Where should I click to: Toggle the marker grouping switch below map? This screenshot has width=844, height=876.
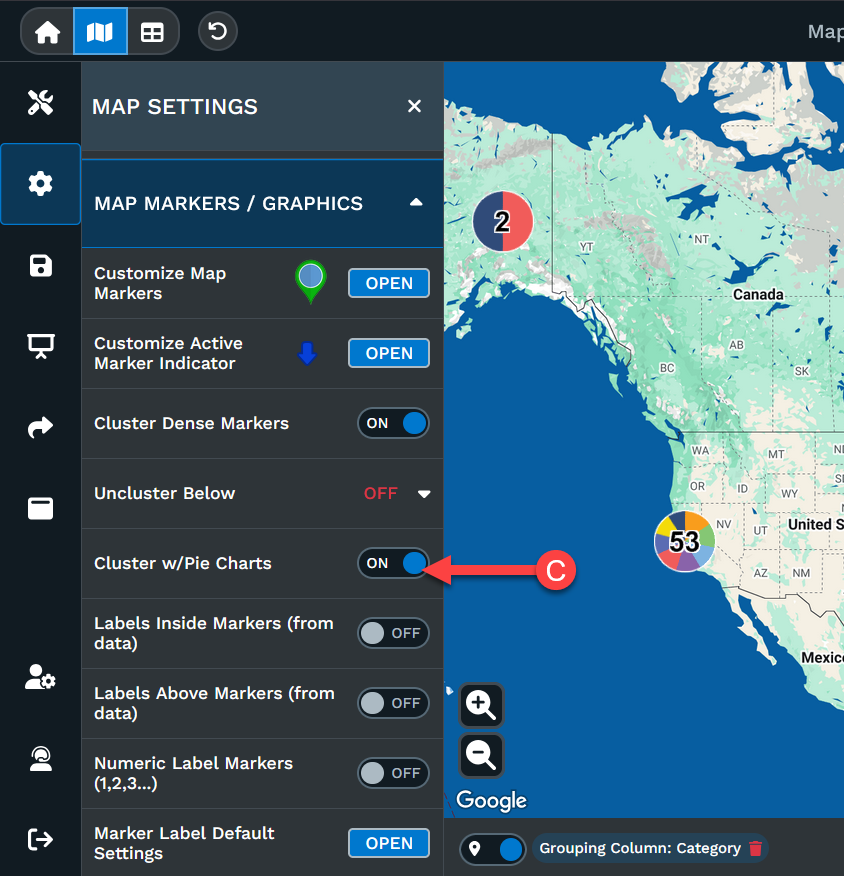(x=493, y=849)
